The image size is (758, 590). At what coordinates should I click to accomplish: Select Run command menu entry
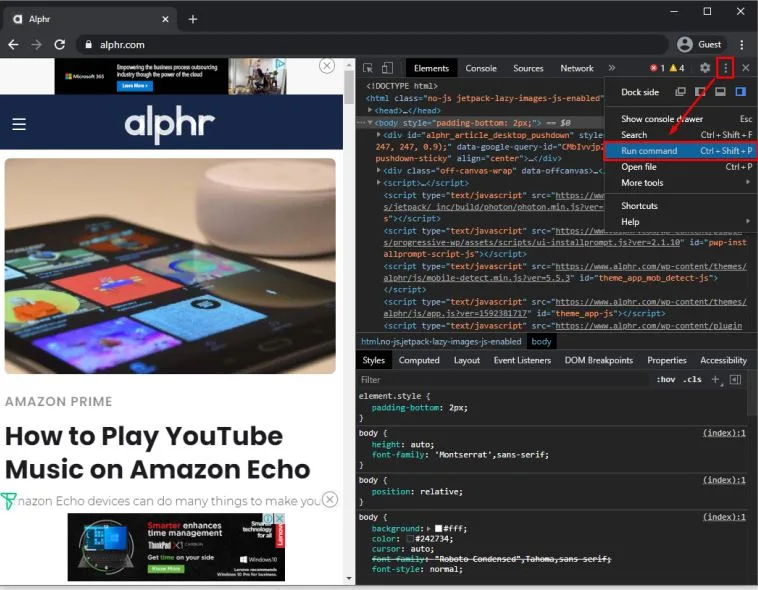point(682,151)
